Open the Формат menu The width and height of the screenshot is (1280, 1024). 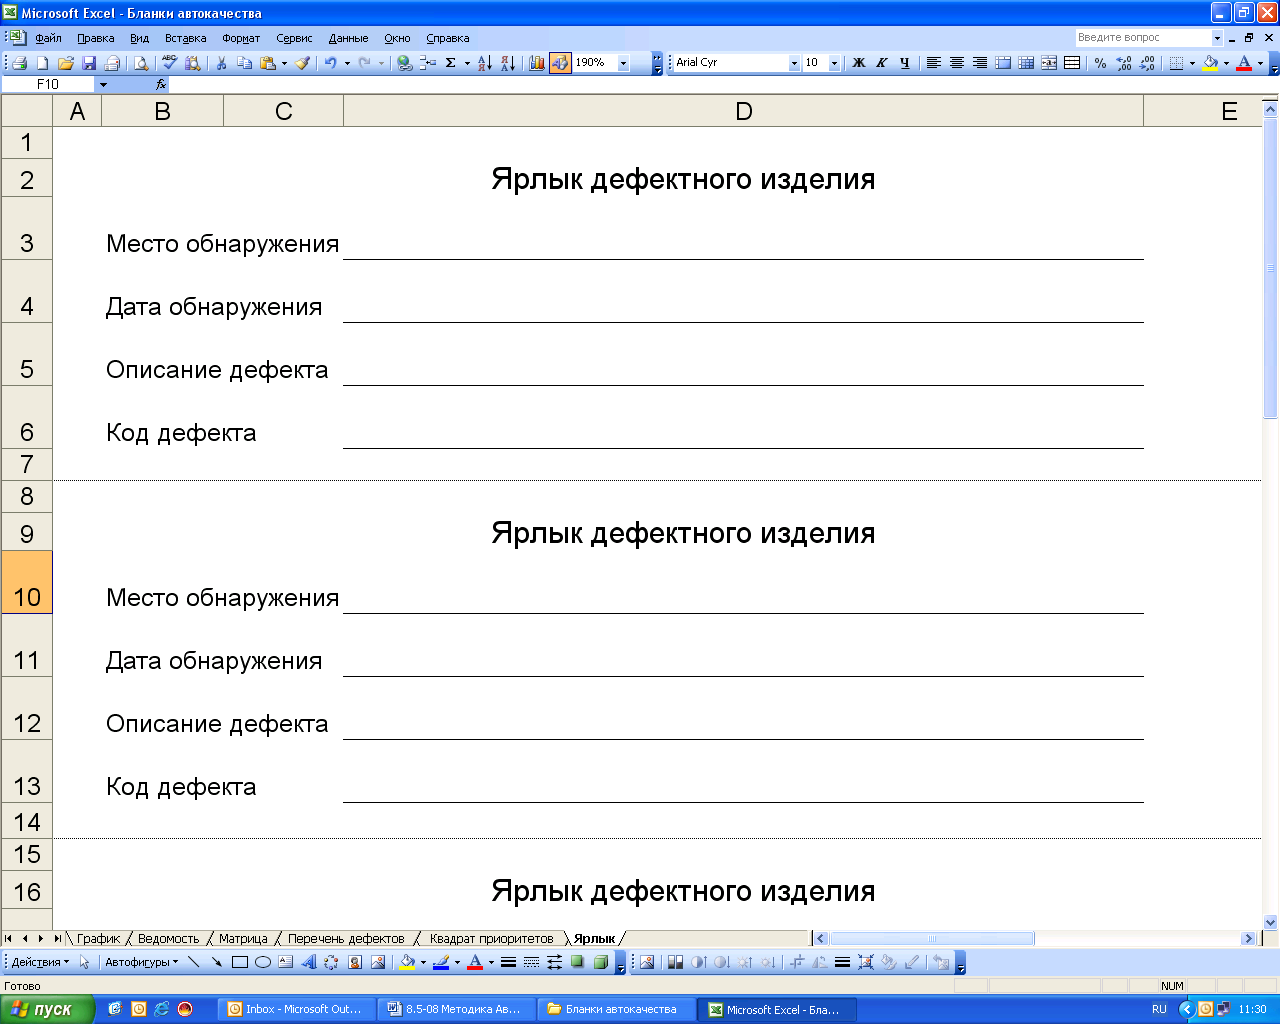241,38
